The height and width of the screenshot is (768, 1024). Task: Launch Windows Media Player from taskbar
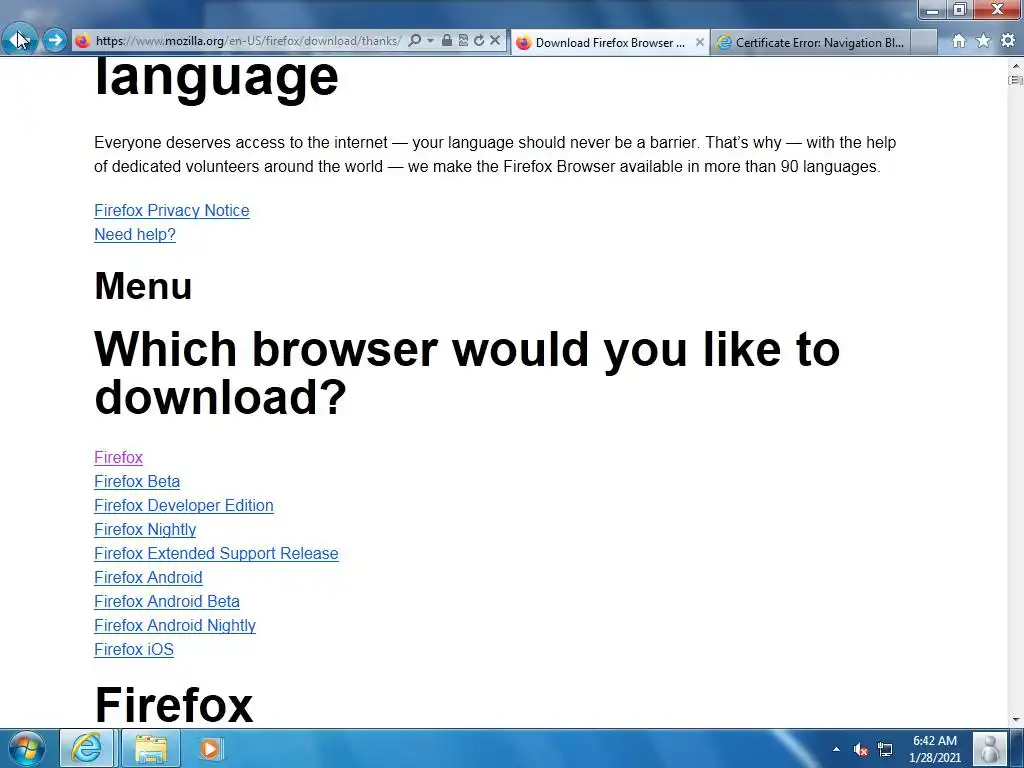[210, 748]
